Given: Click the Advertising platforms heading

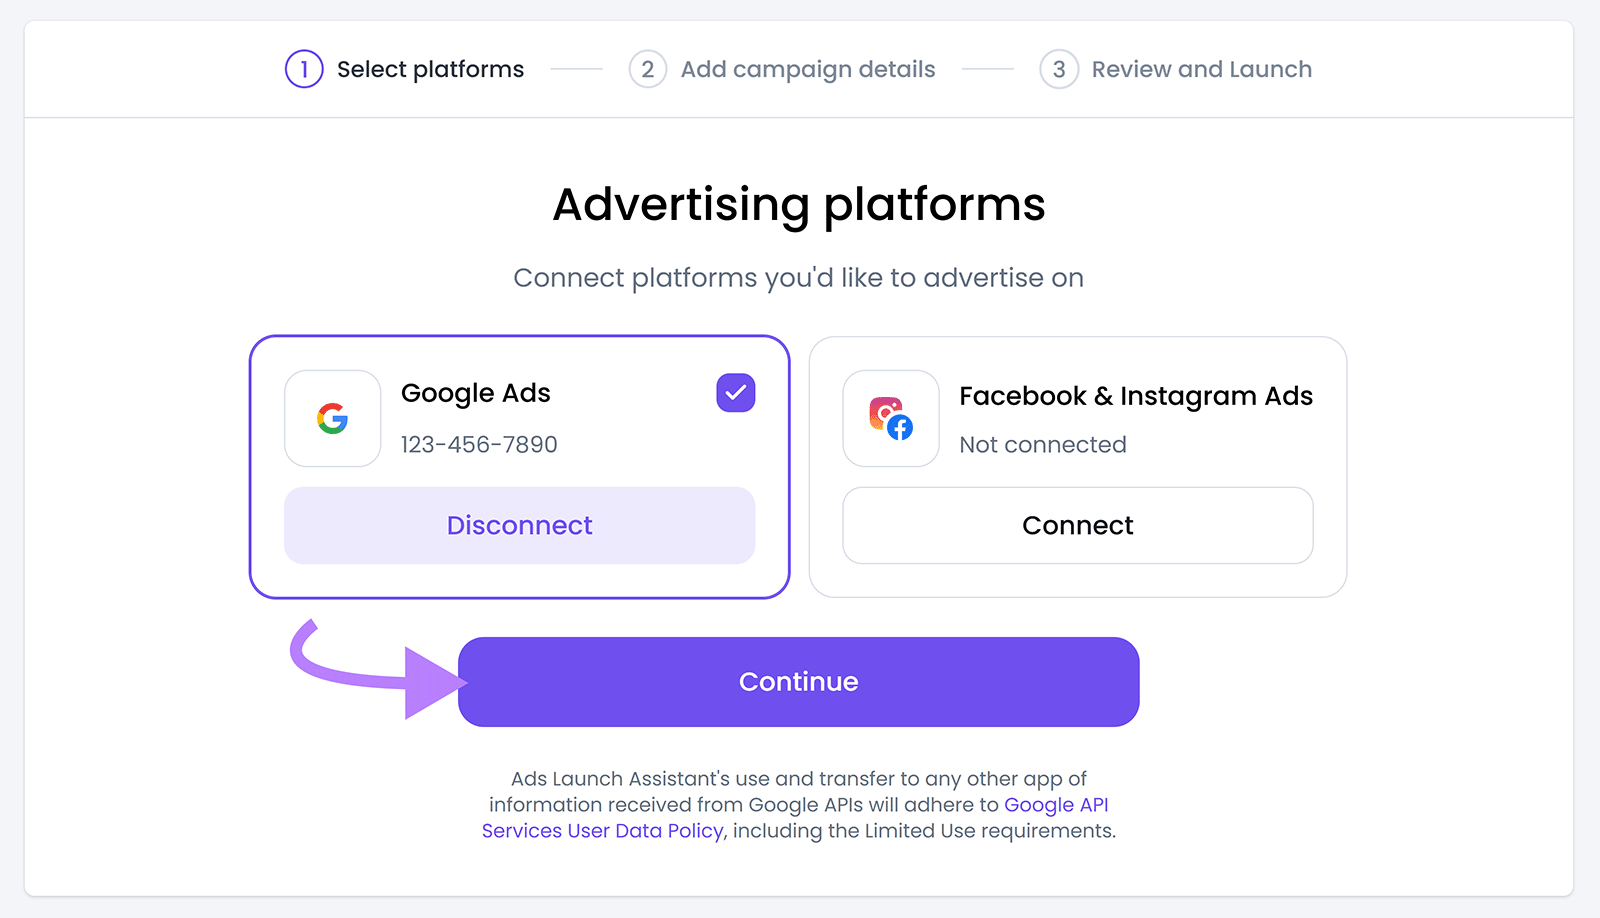Looking at the screenshot, I should pos(798,204).
